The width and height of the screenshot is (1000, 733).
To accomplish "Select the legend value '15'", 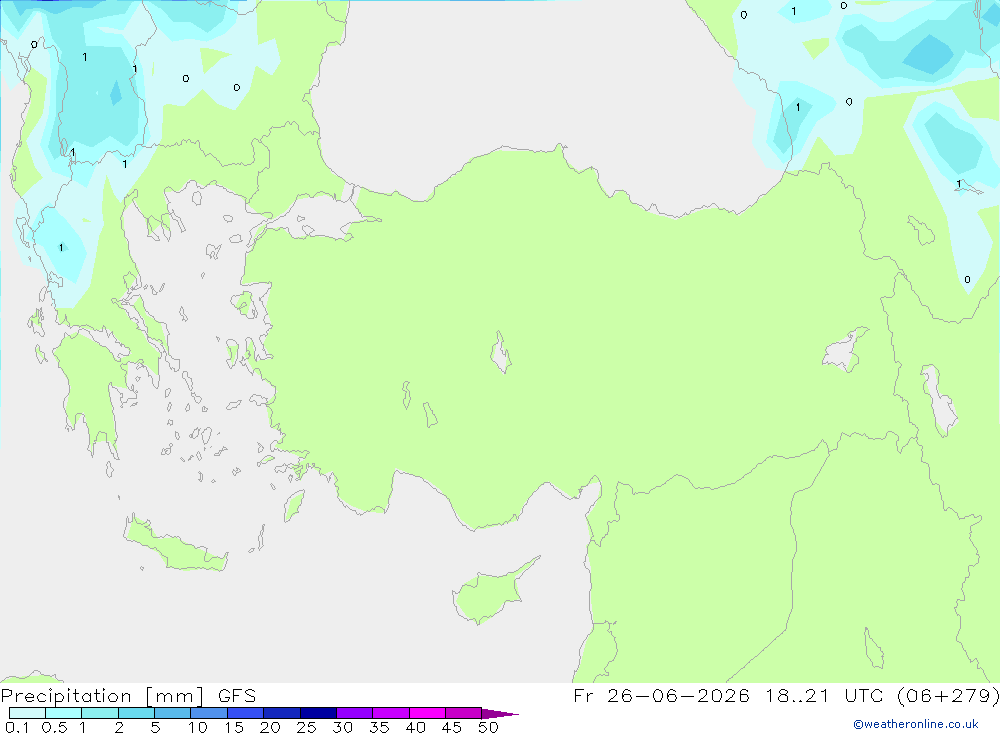I will pos(234,727).
